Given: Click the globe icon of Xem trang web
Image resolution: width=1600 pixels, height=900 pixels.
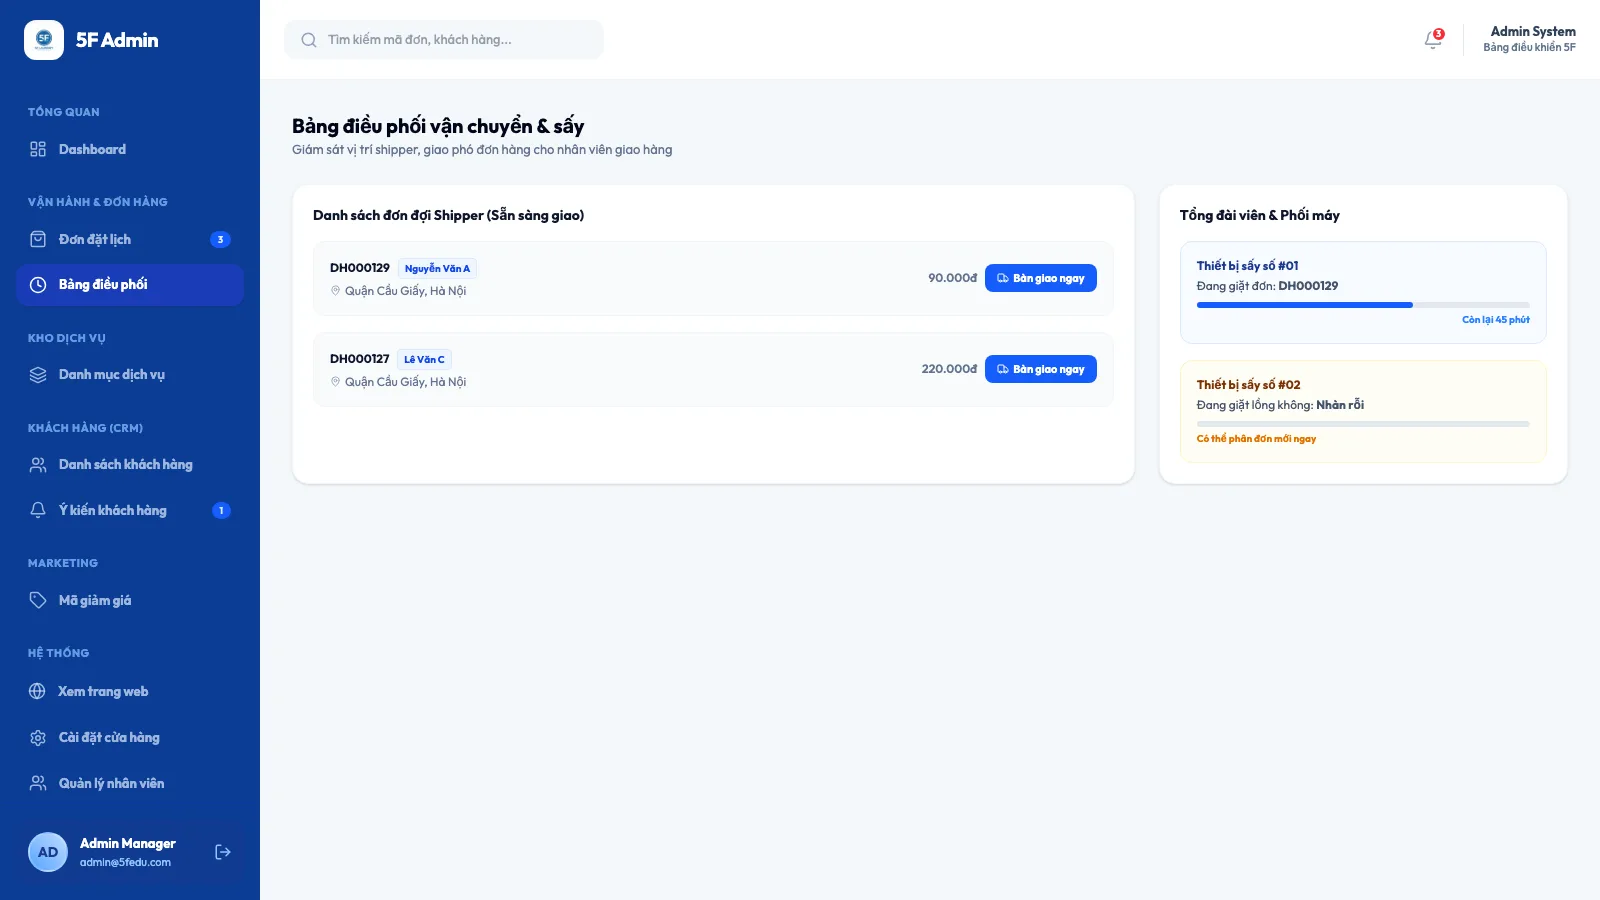Looking at the screenshot, I should point(37,691).
